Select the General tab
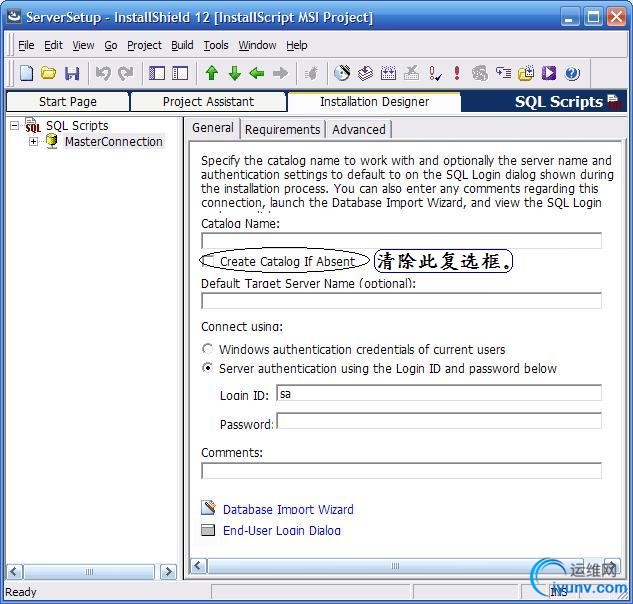The height and width of the screenshot is (604, 633). pos(213,128)
